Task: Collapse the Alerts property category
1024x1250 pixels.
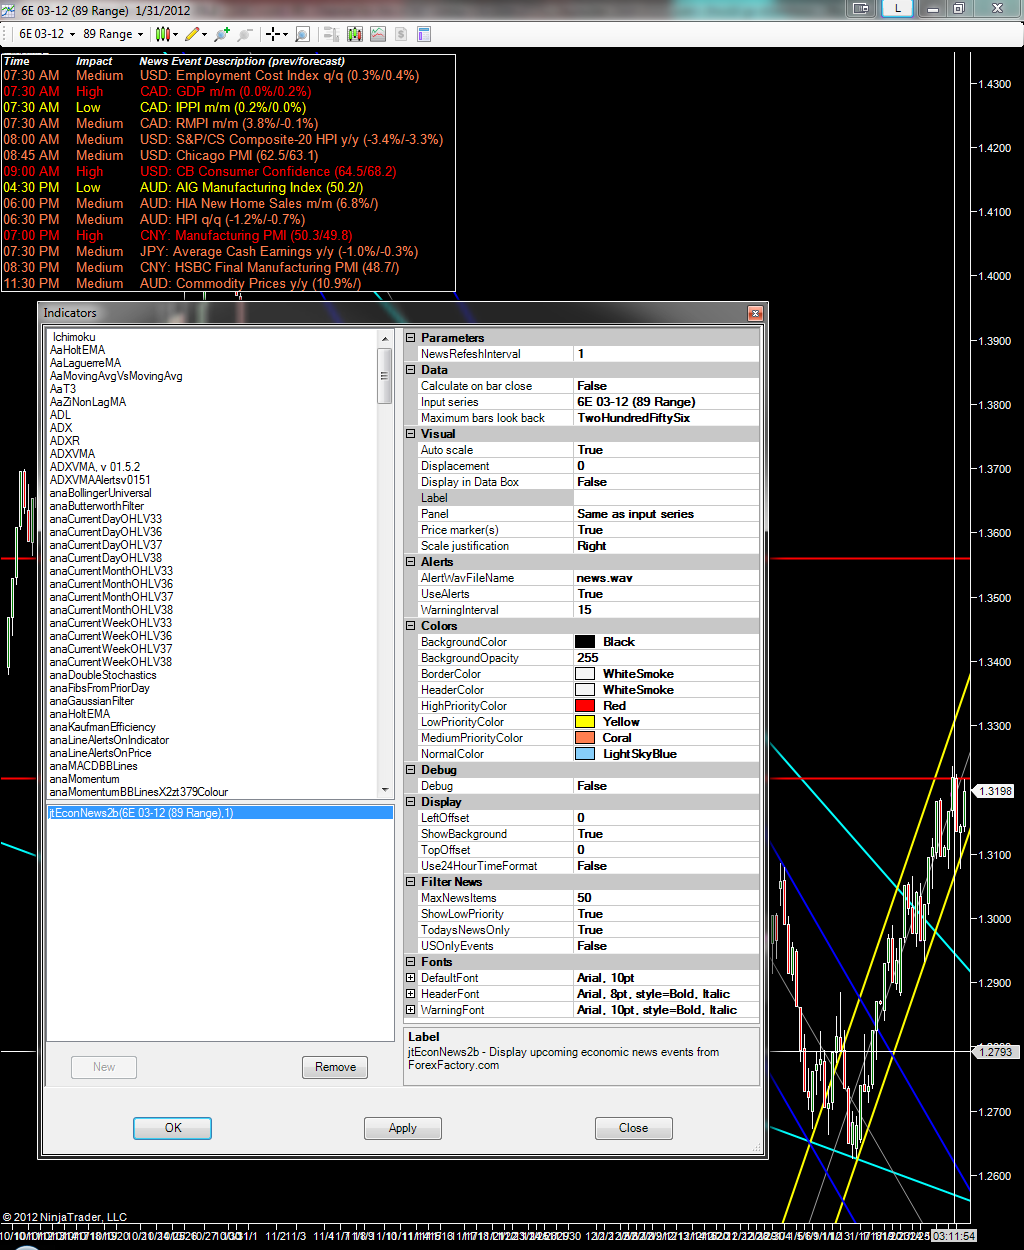Action: coord(411,562)
